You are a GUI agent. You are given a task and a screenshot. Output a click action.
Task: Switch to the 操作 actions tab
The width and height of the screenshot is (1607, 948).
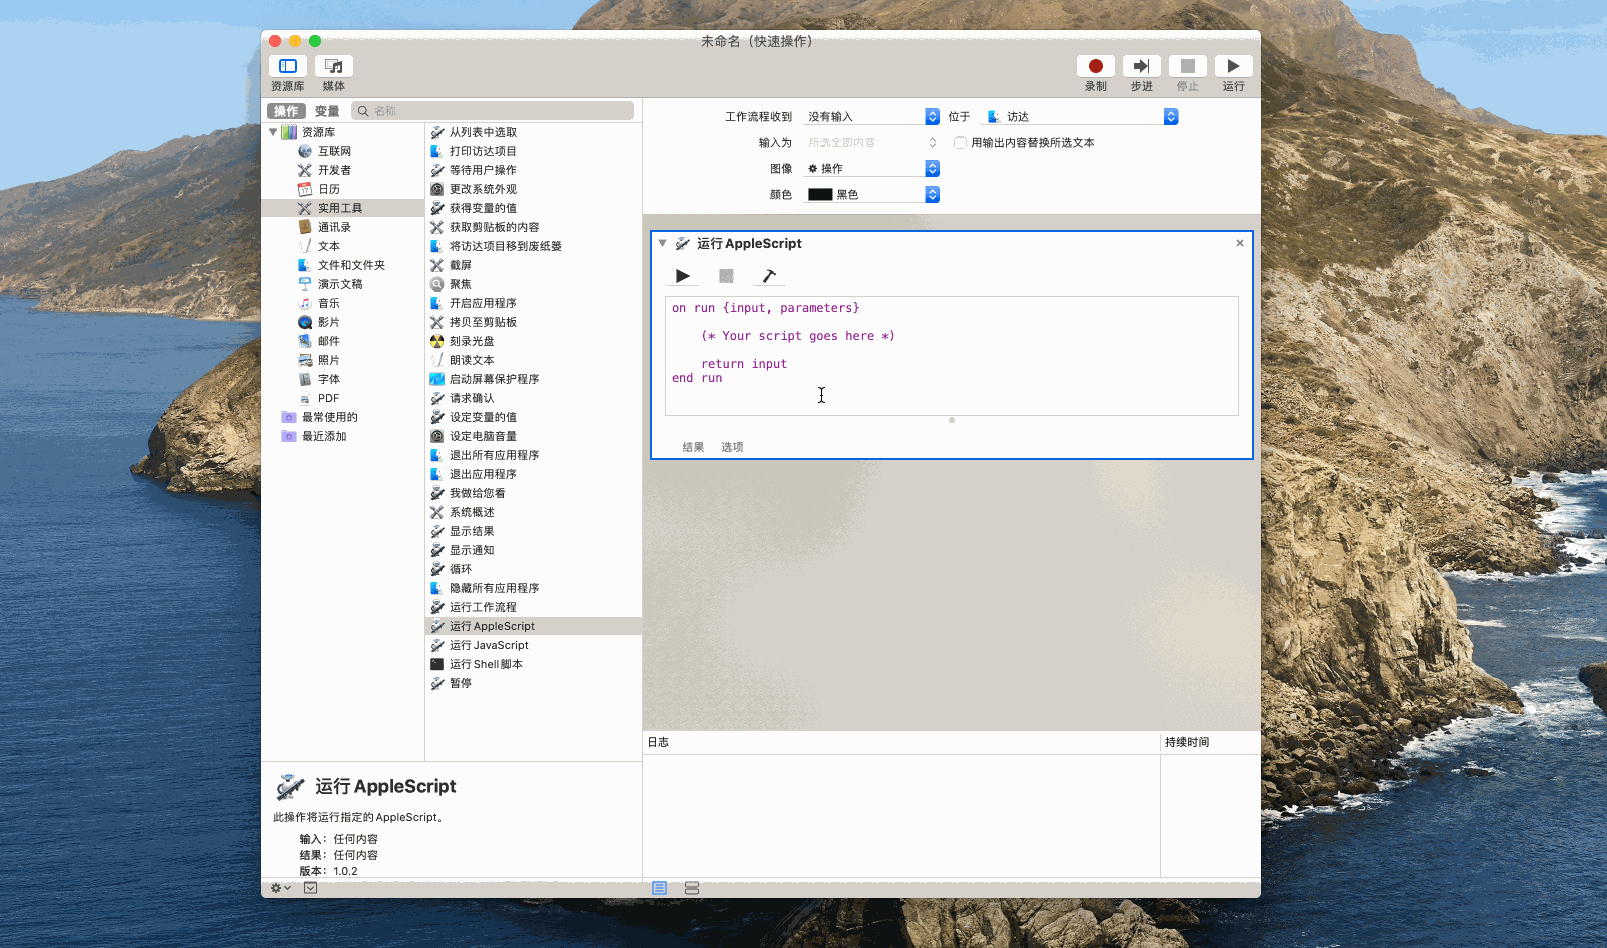pyautogui.click(x=286, y=111)
